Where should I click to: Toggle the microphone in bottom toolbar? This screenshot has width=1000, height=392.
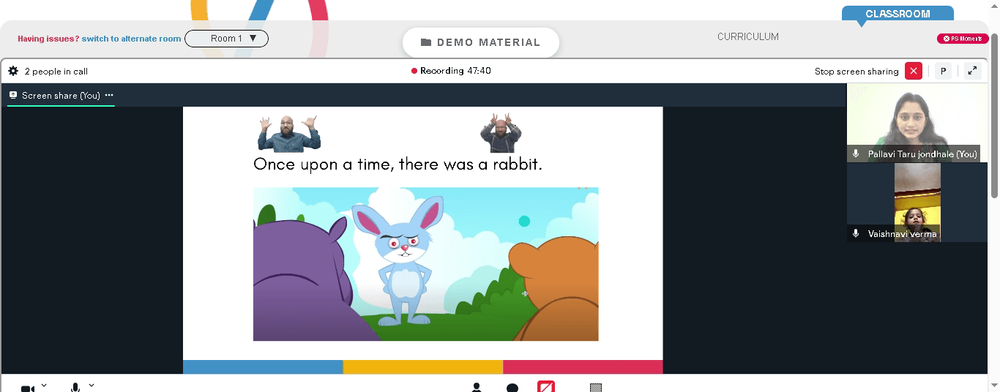(75, 388)
